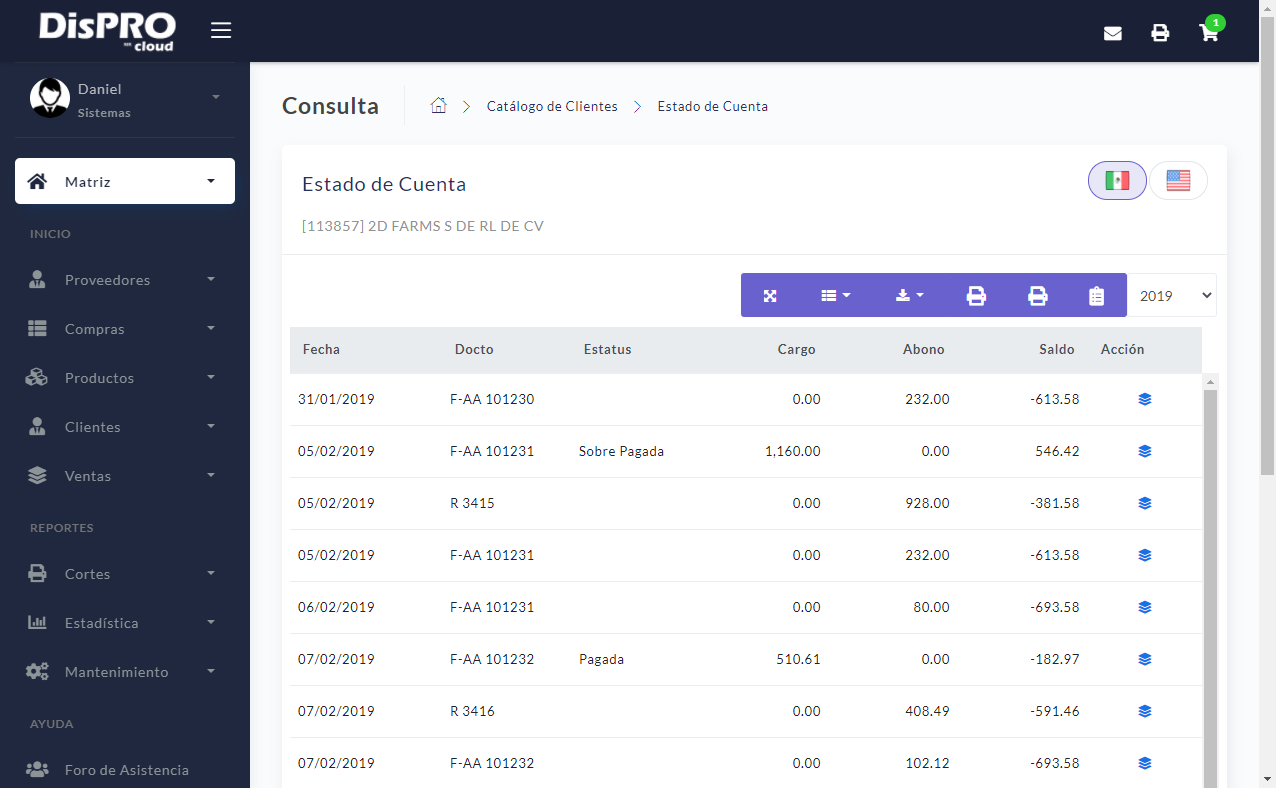Viewport: 1276px width, 788px height.
Task: Click the fullscreen expand icon on purple toolbar
Action: coord(770,295)
